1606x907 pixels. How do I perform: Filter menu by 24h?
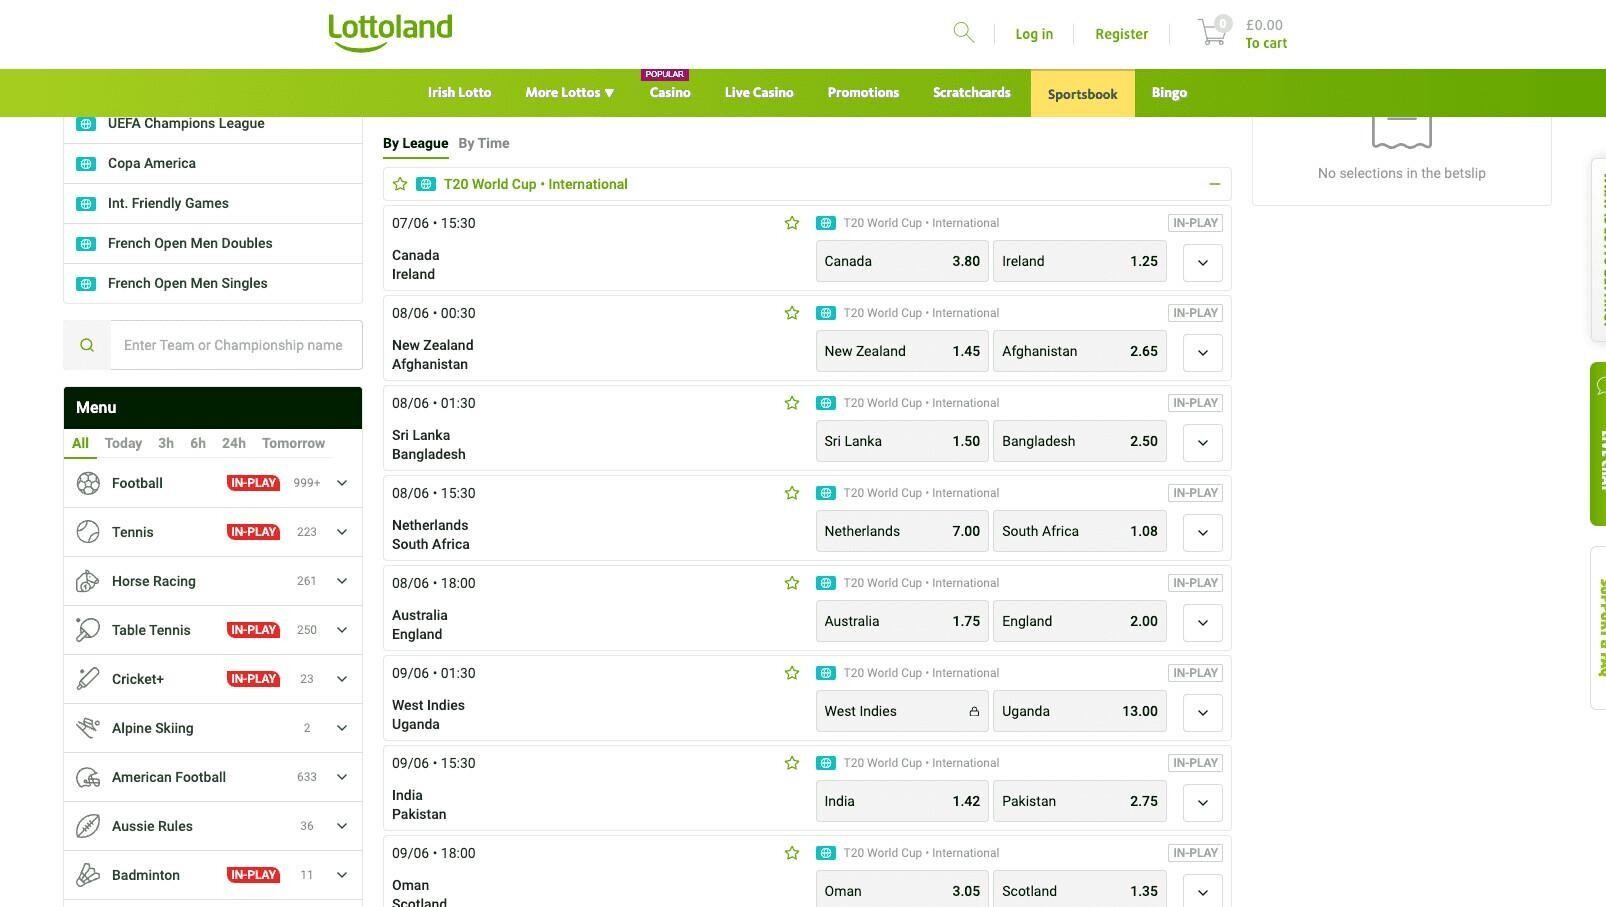tap(233, 443)
